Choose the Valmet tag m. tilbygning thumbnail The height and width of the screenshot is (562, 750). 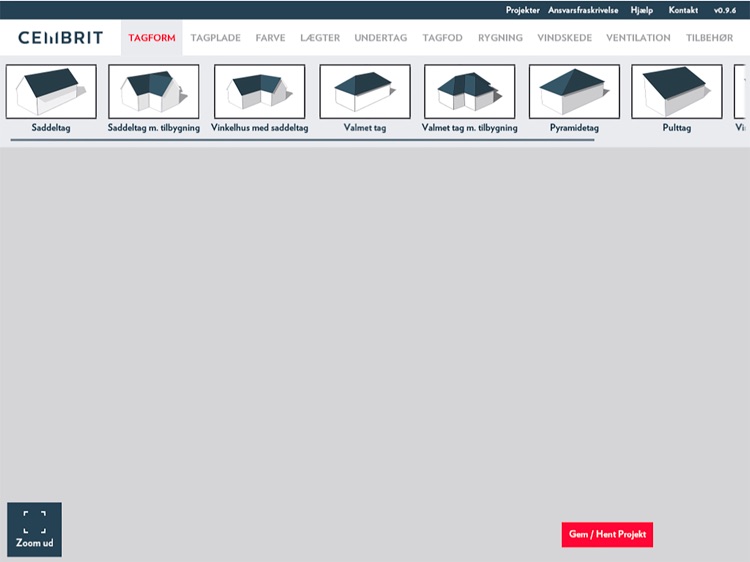tap(470, 91)
